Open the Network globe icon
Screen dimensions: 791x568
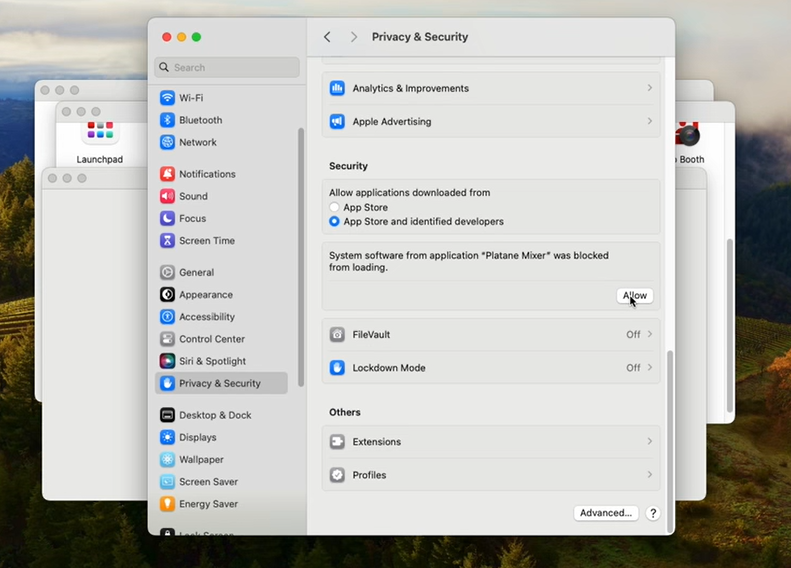coord(167,142)
